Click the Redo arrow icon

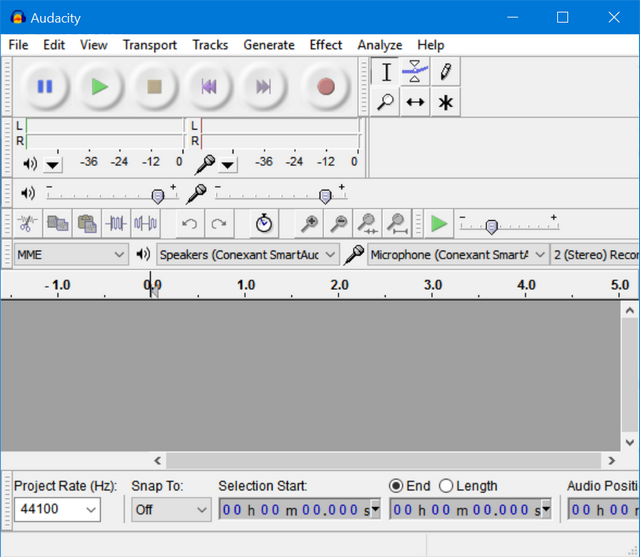pyautogui.click(x=219, y=224)
